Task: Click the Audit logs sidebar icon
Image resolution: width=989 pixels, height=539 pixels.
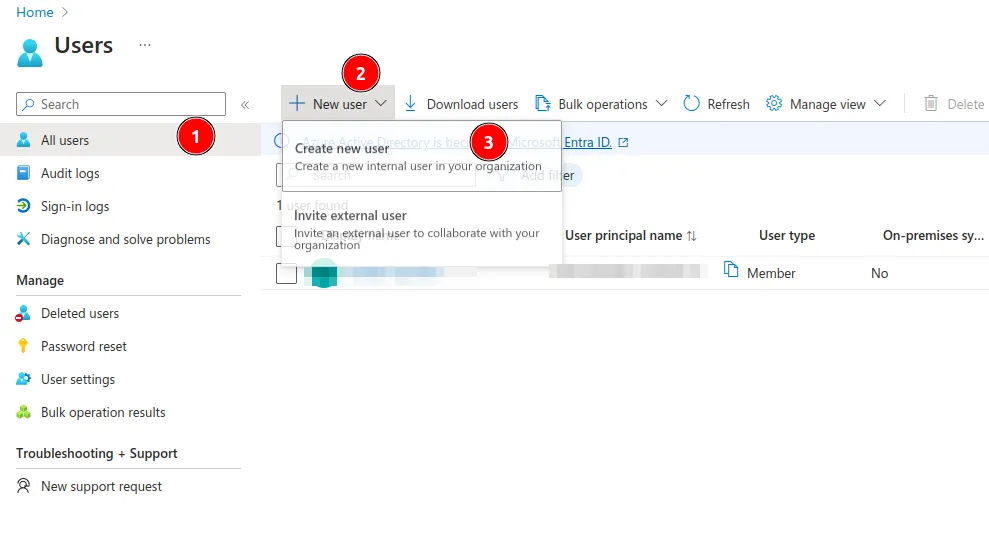Action: coord(24,173)
